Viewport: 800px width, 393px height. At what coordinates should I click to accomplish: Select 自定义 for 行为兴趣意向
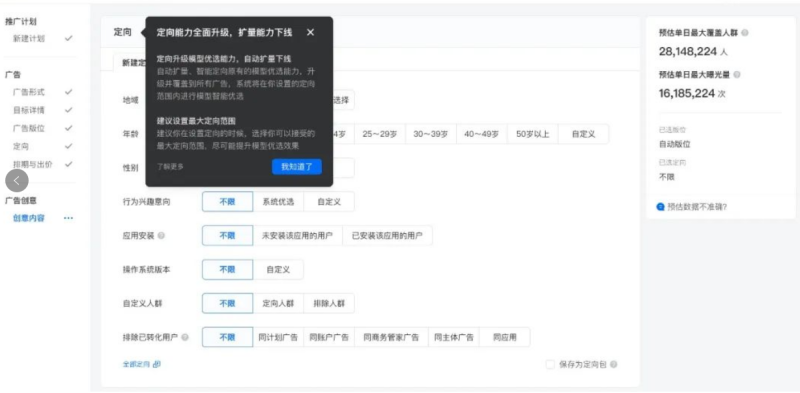coord(329,202)
